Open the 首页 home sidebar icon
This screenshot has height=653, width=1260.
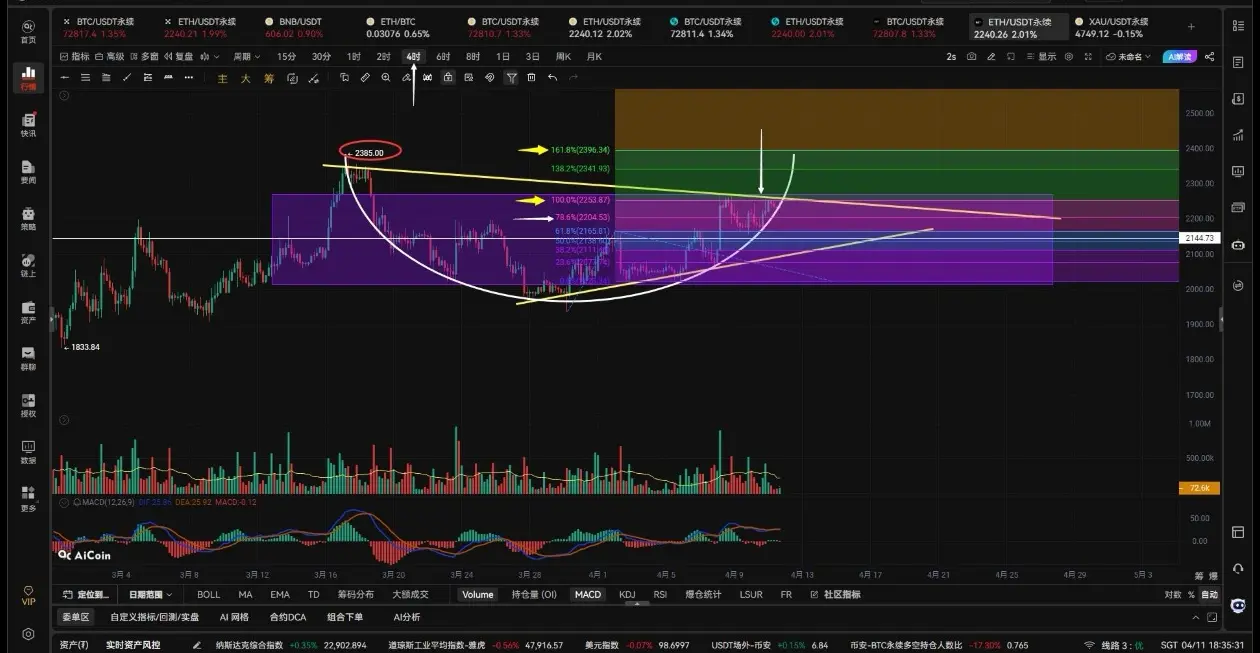pos(28,31)
